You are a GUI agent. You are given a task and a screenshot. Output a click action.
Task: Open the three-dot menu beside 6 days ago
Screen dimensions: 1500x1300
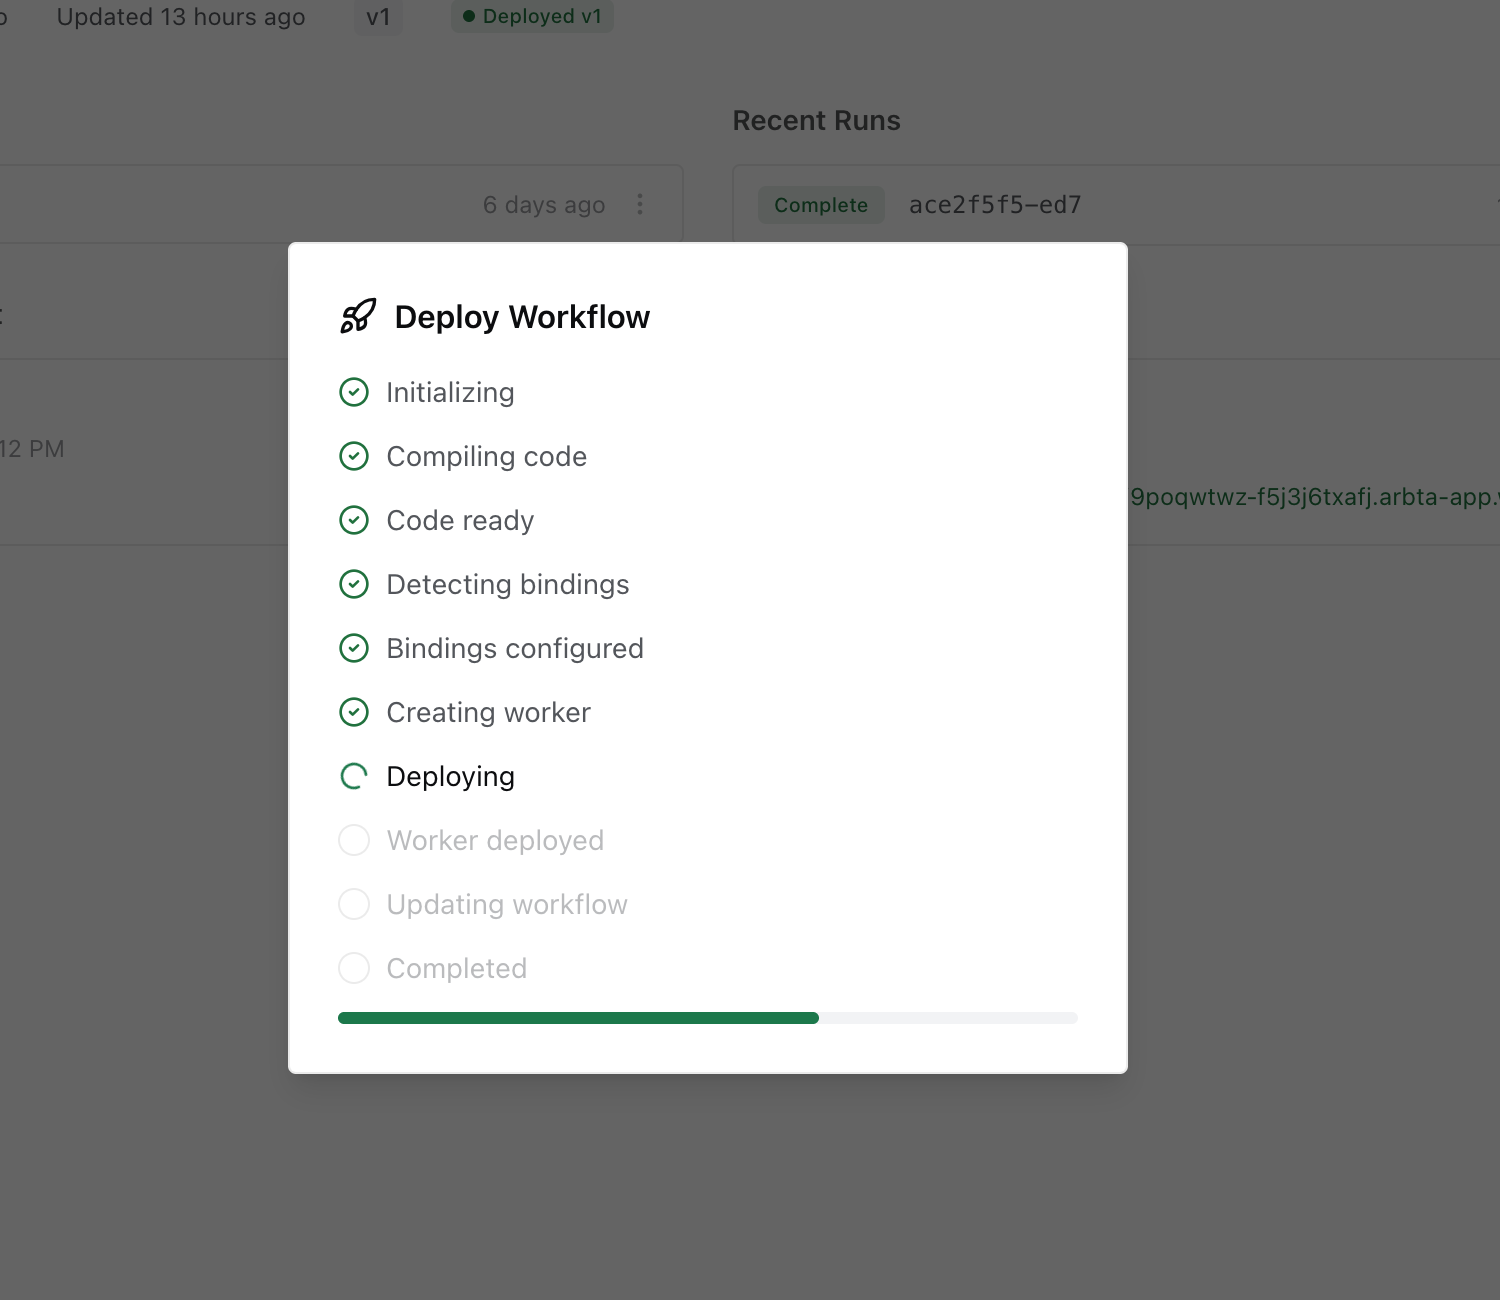tap(640, 204)
